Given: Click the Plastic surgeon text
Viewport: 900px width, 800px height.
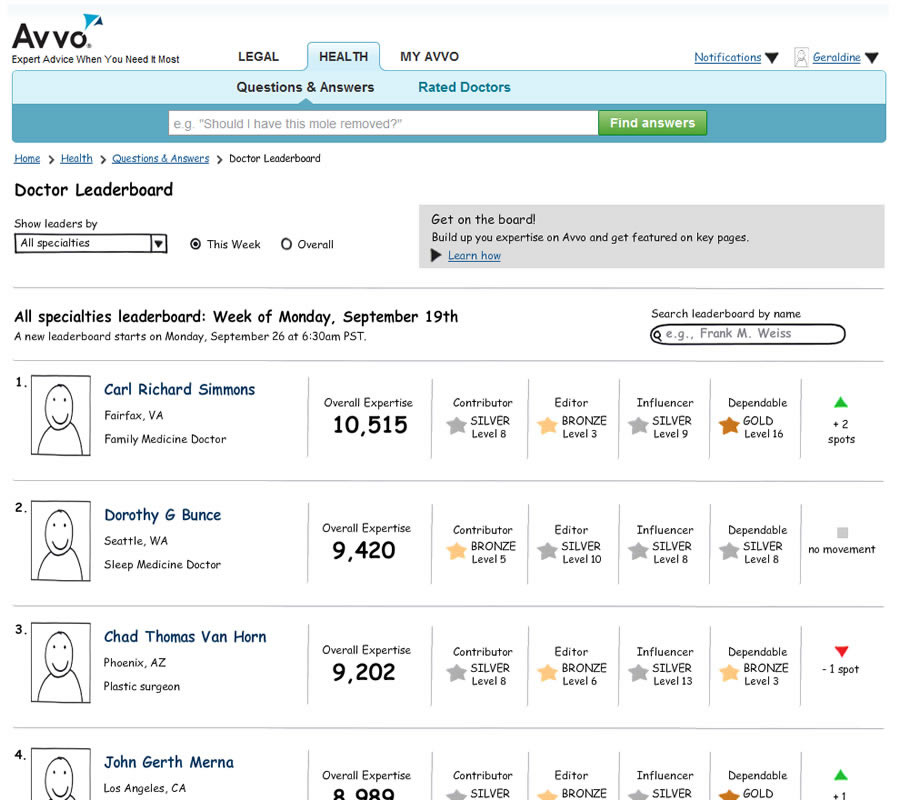Looking at the screenshot, I should tap(142, 686).
